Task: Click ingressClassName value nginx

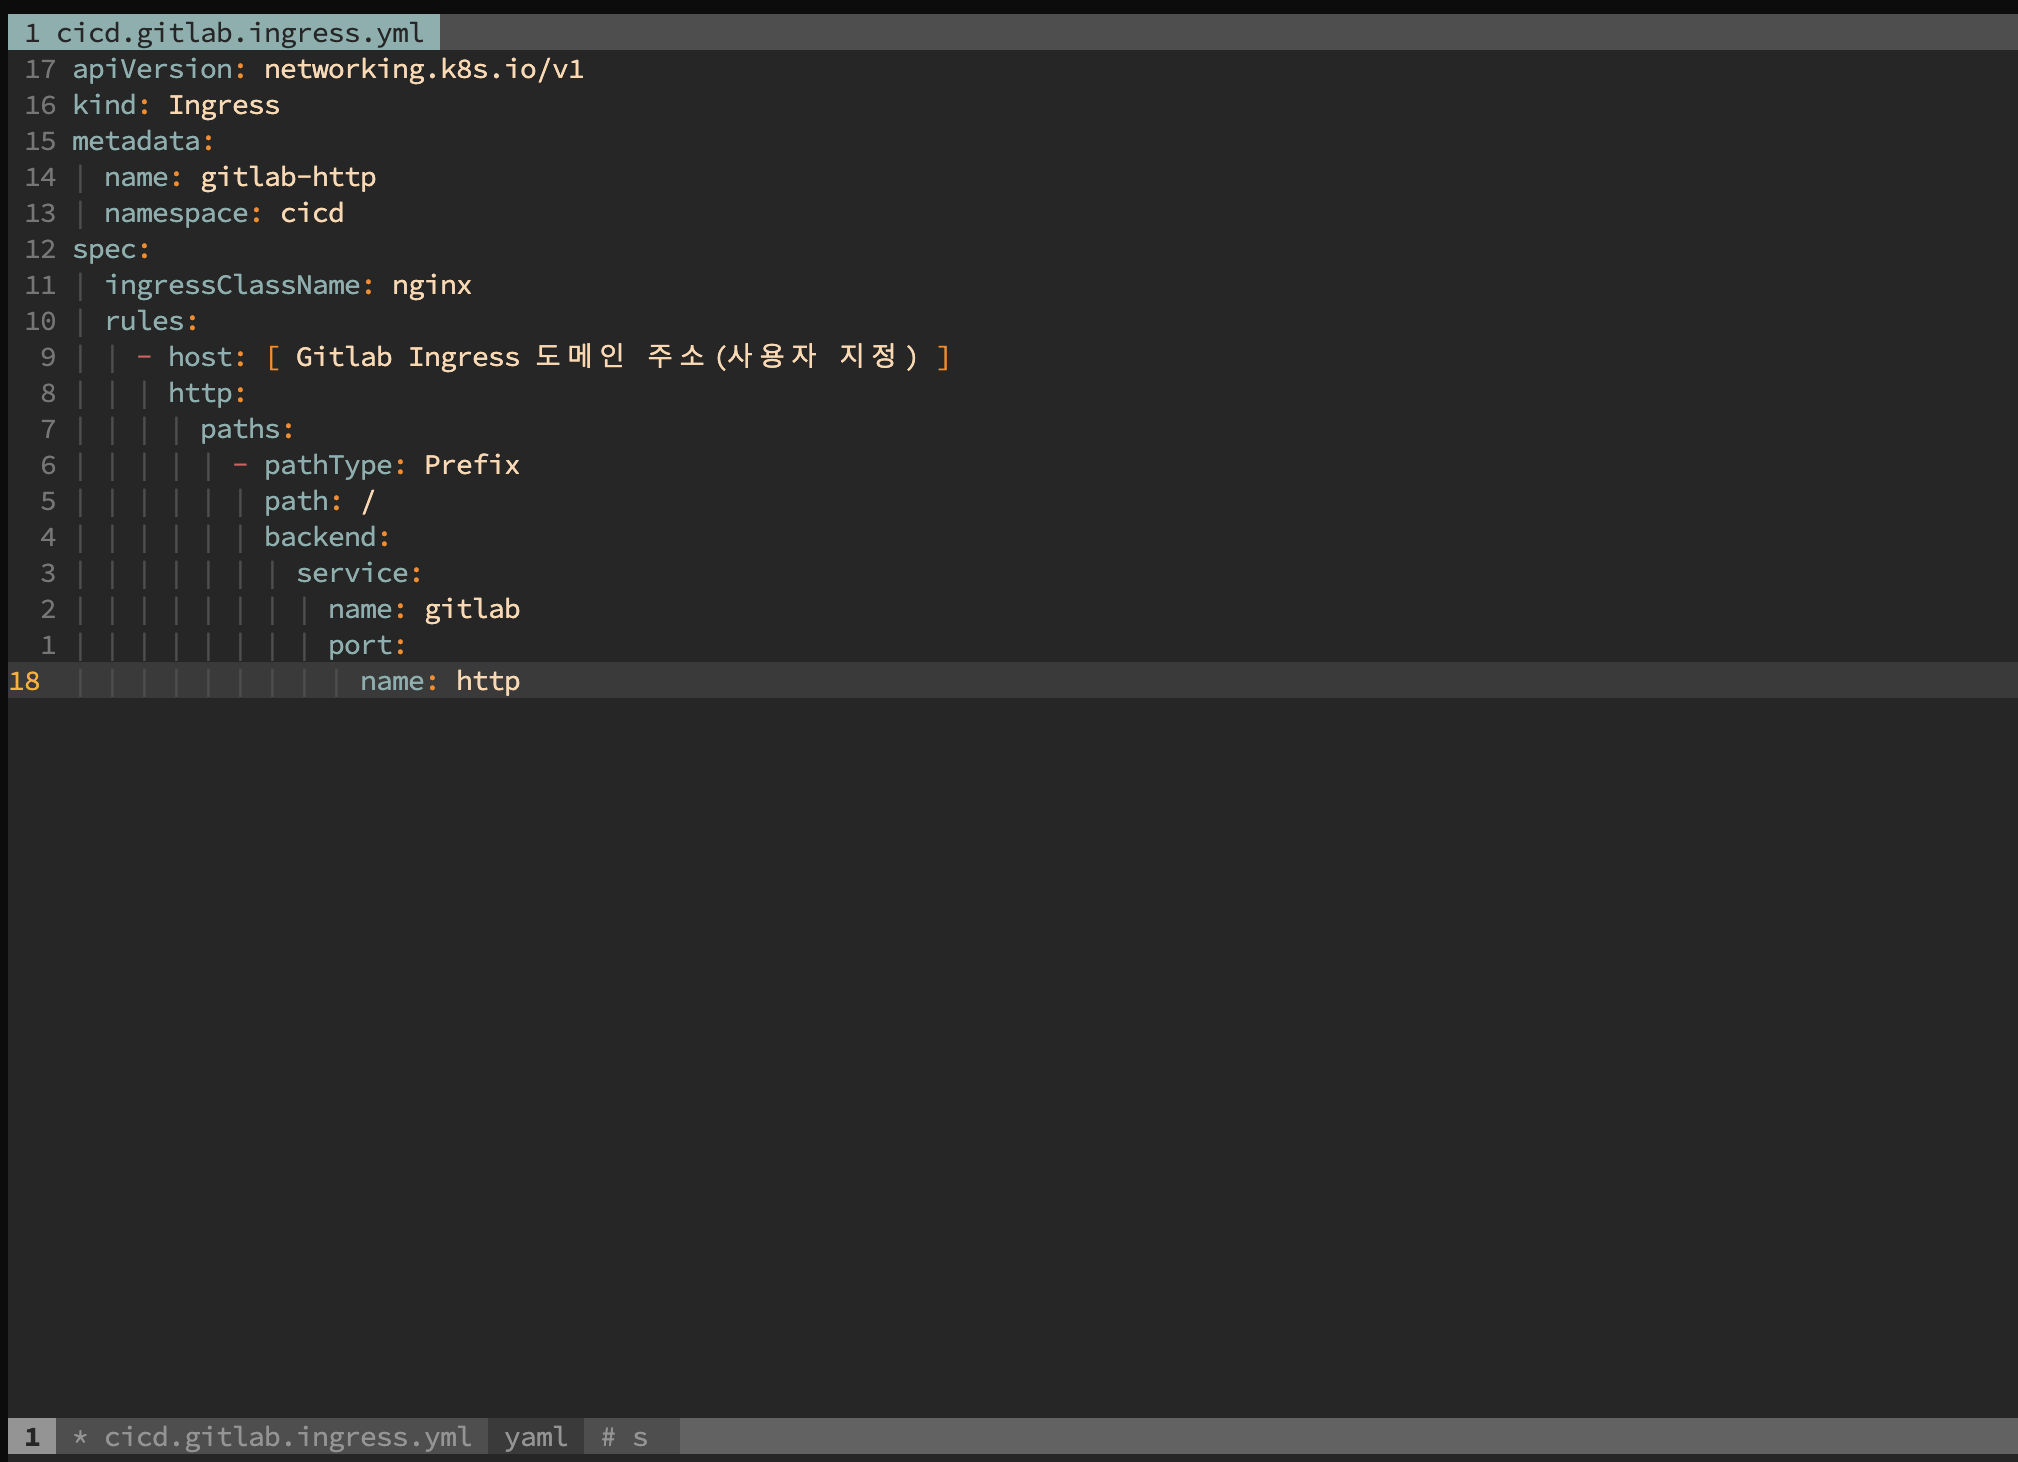Action: coord(432,285)
